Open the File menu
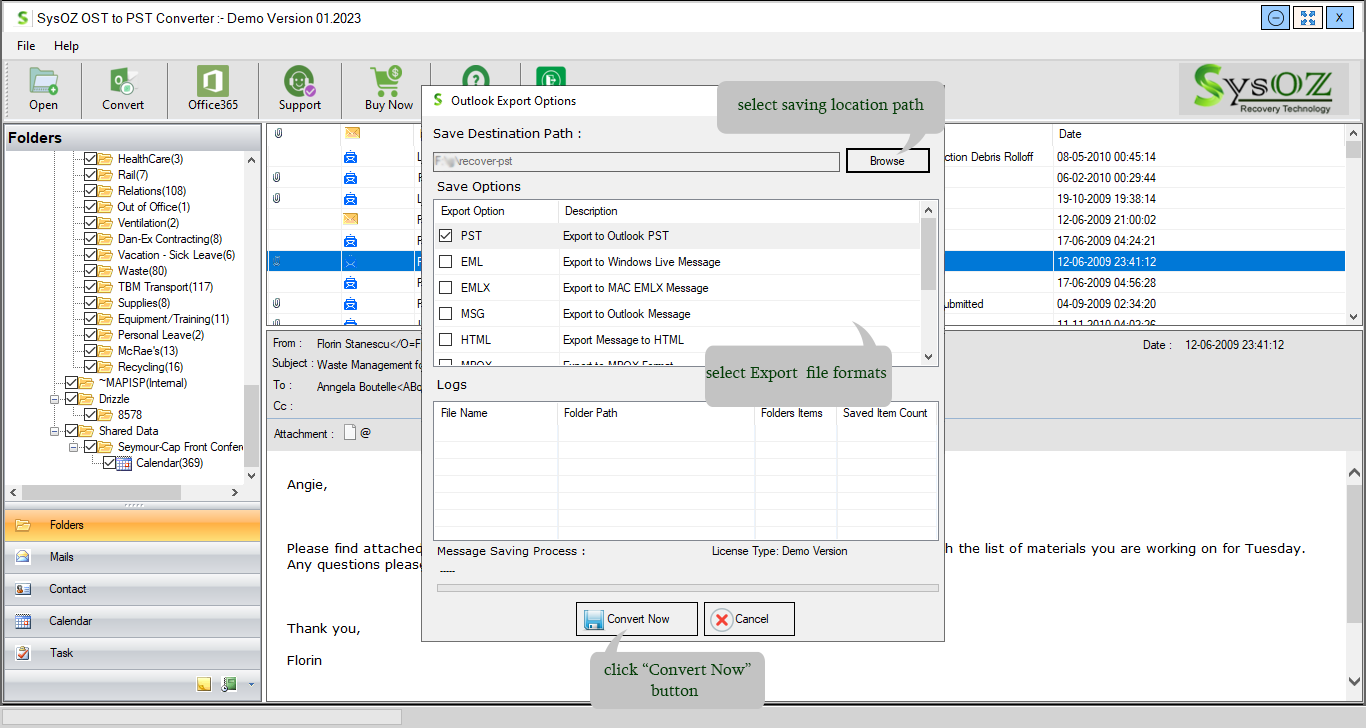The height and width of the screenshot is (728, 1366). coord(26,46)
